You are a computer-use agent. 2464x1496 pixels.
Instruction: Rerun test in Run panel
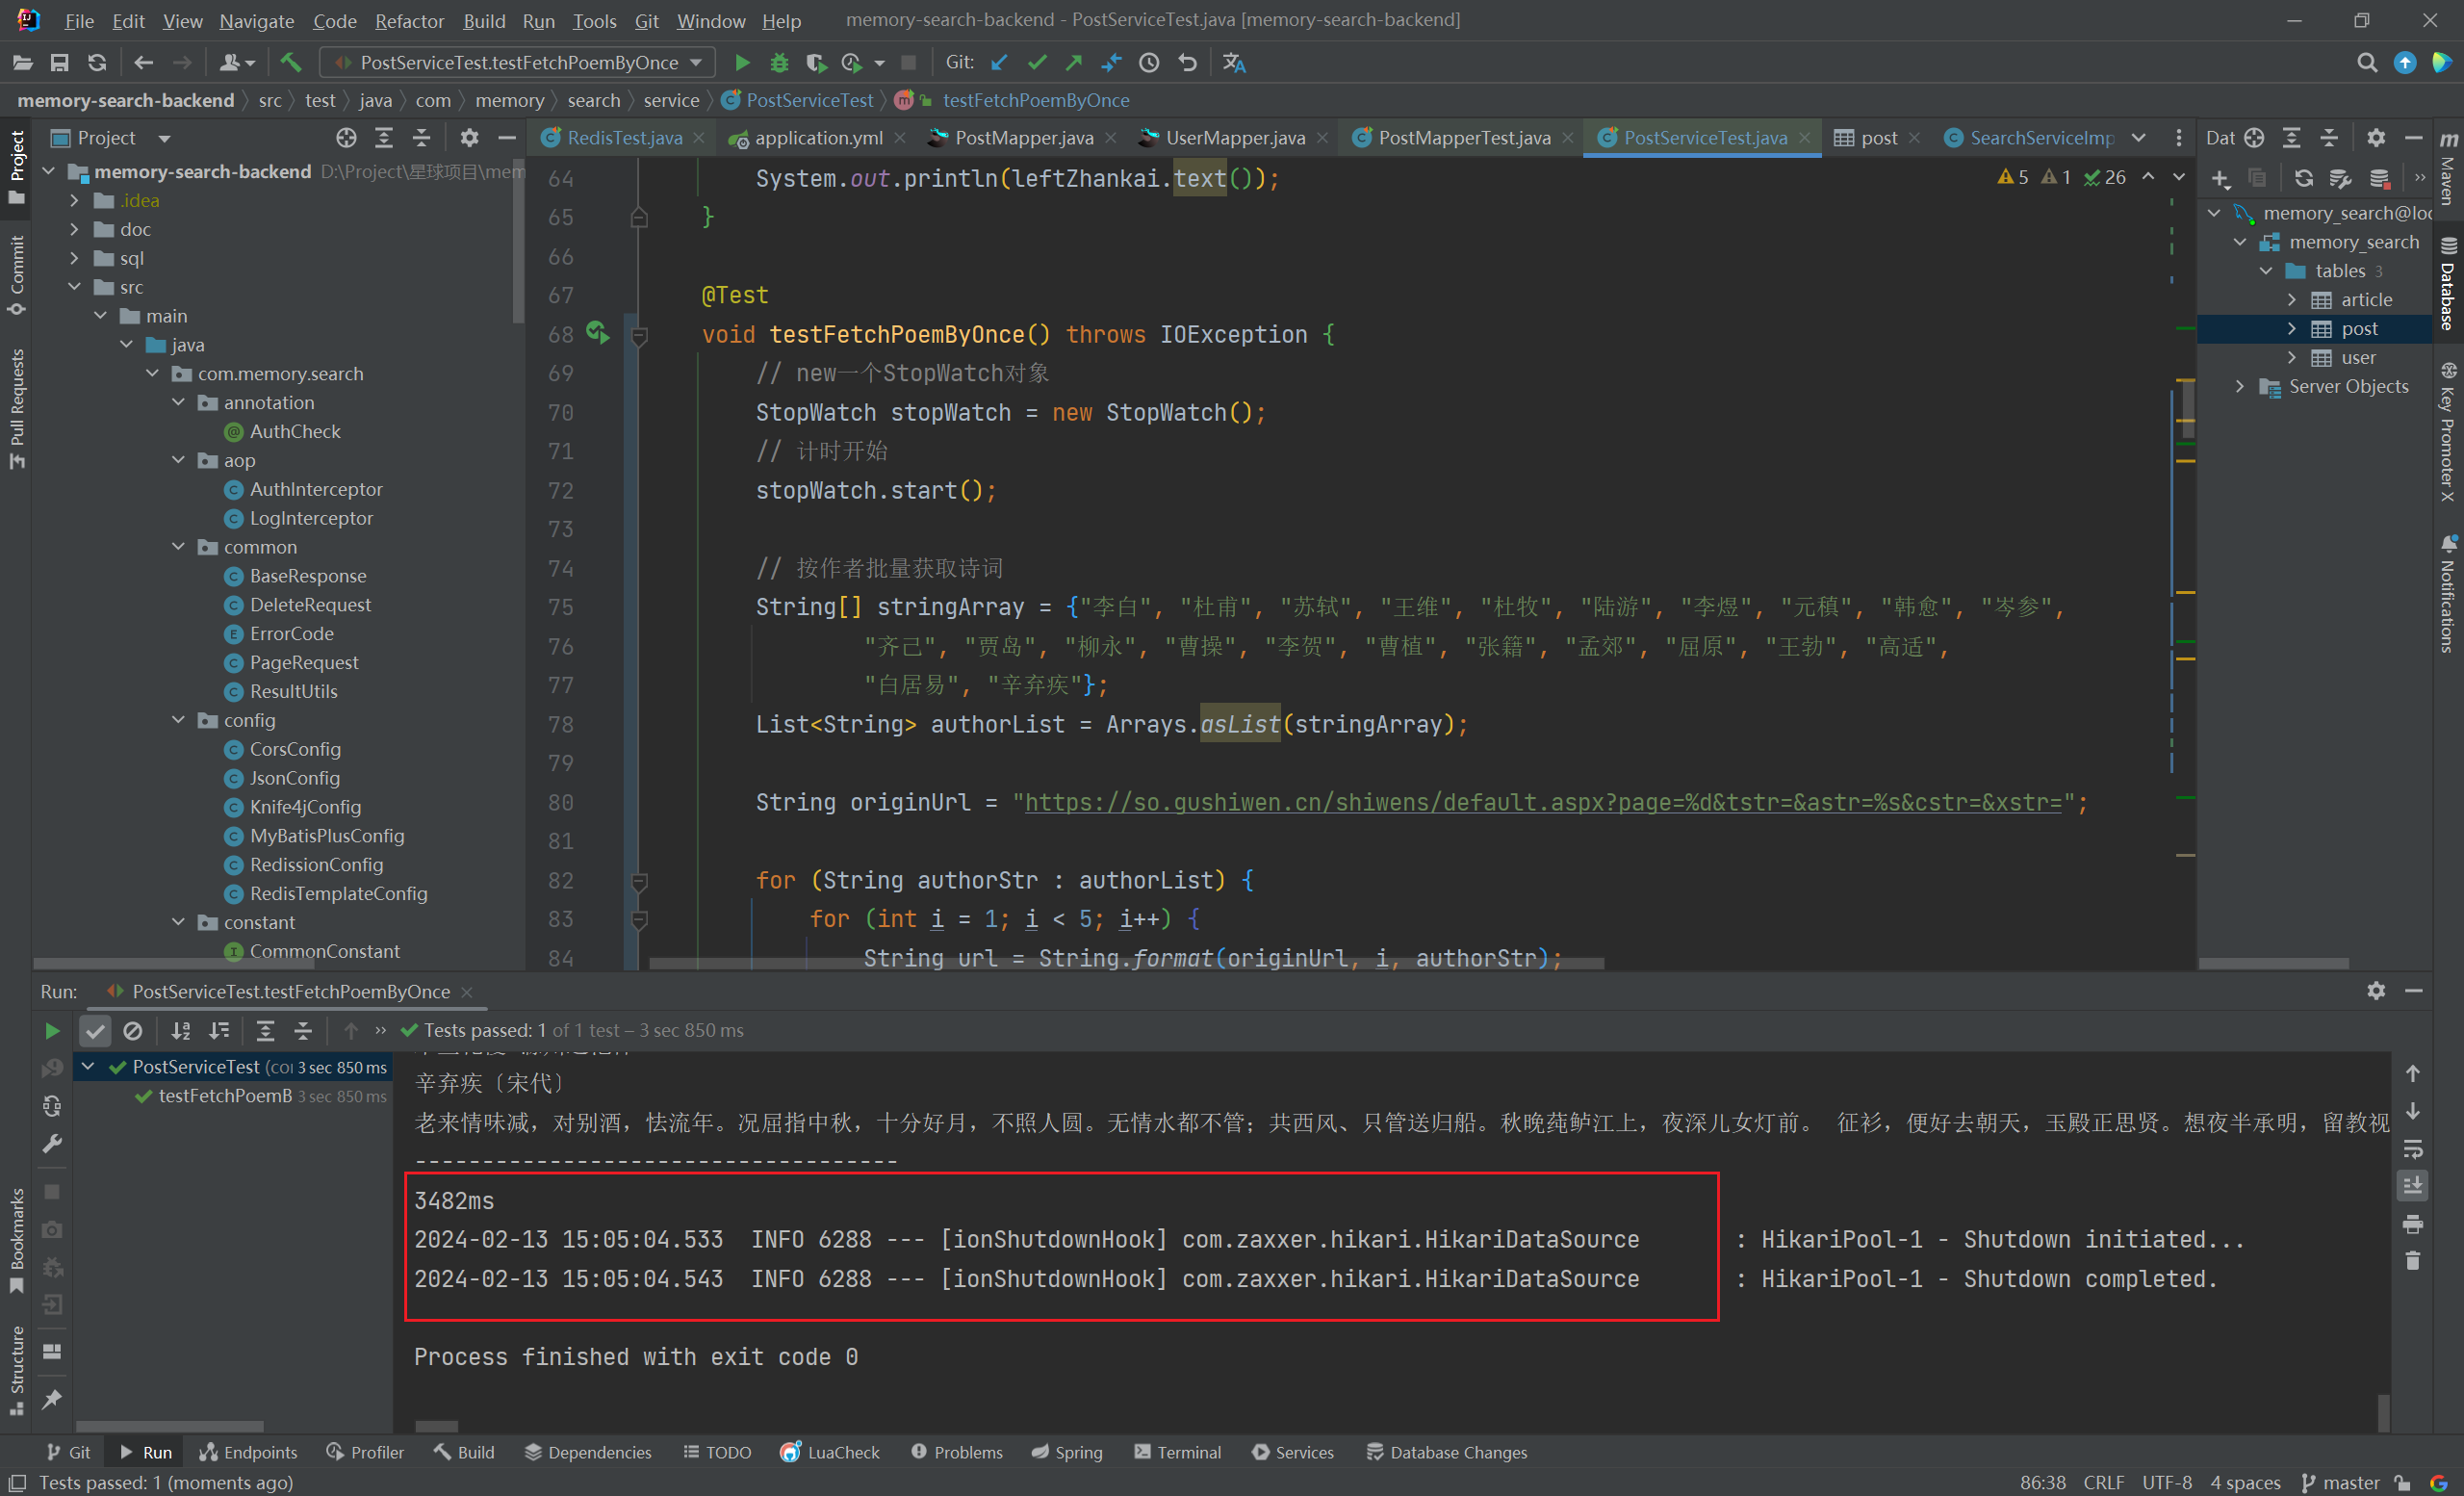pos(52,1030)
